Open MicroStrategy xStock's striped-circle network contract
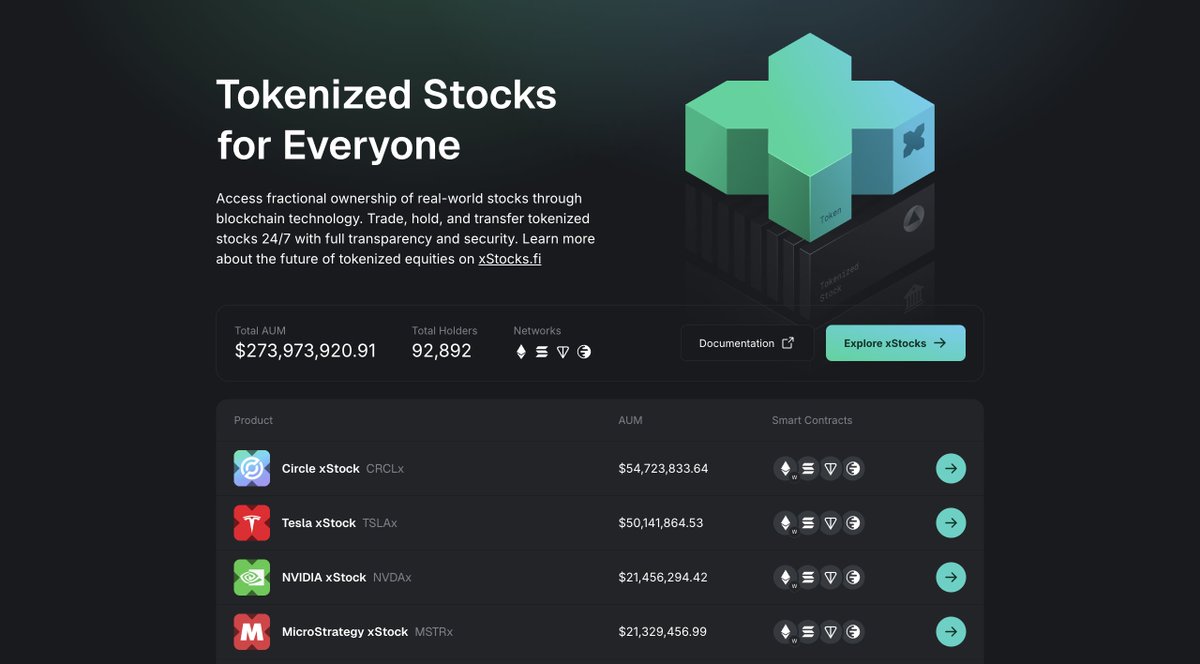Image resolution: width=1200 pixels, height=664 pixels. (853, 631)
